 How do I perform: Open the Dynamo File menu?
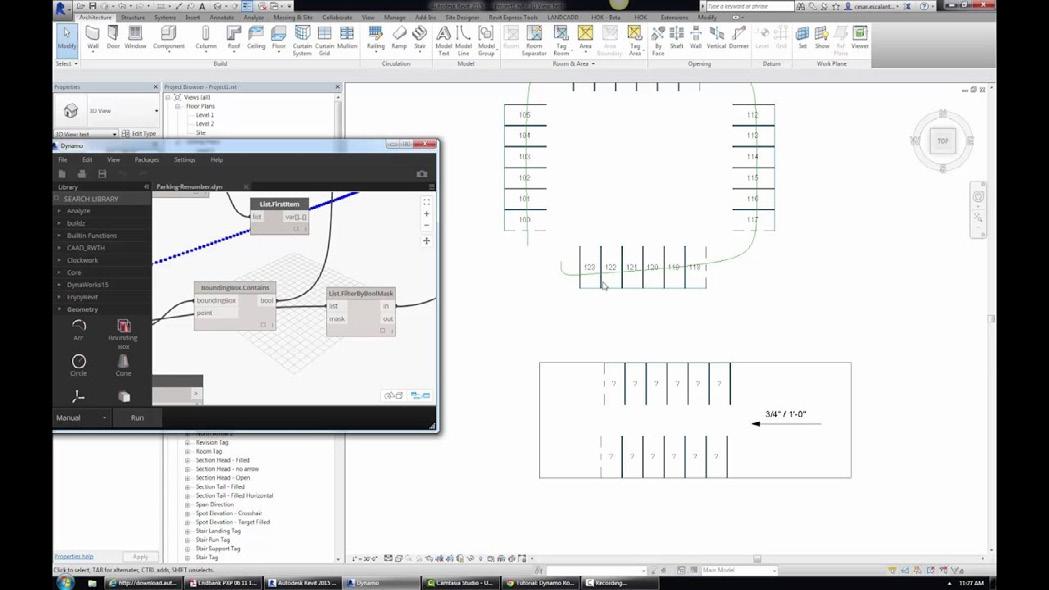pyautogui.click(x=62, y=160)
